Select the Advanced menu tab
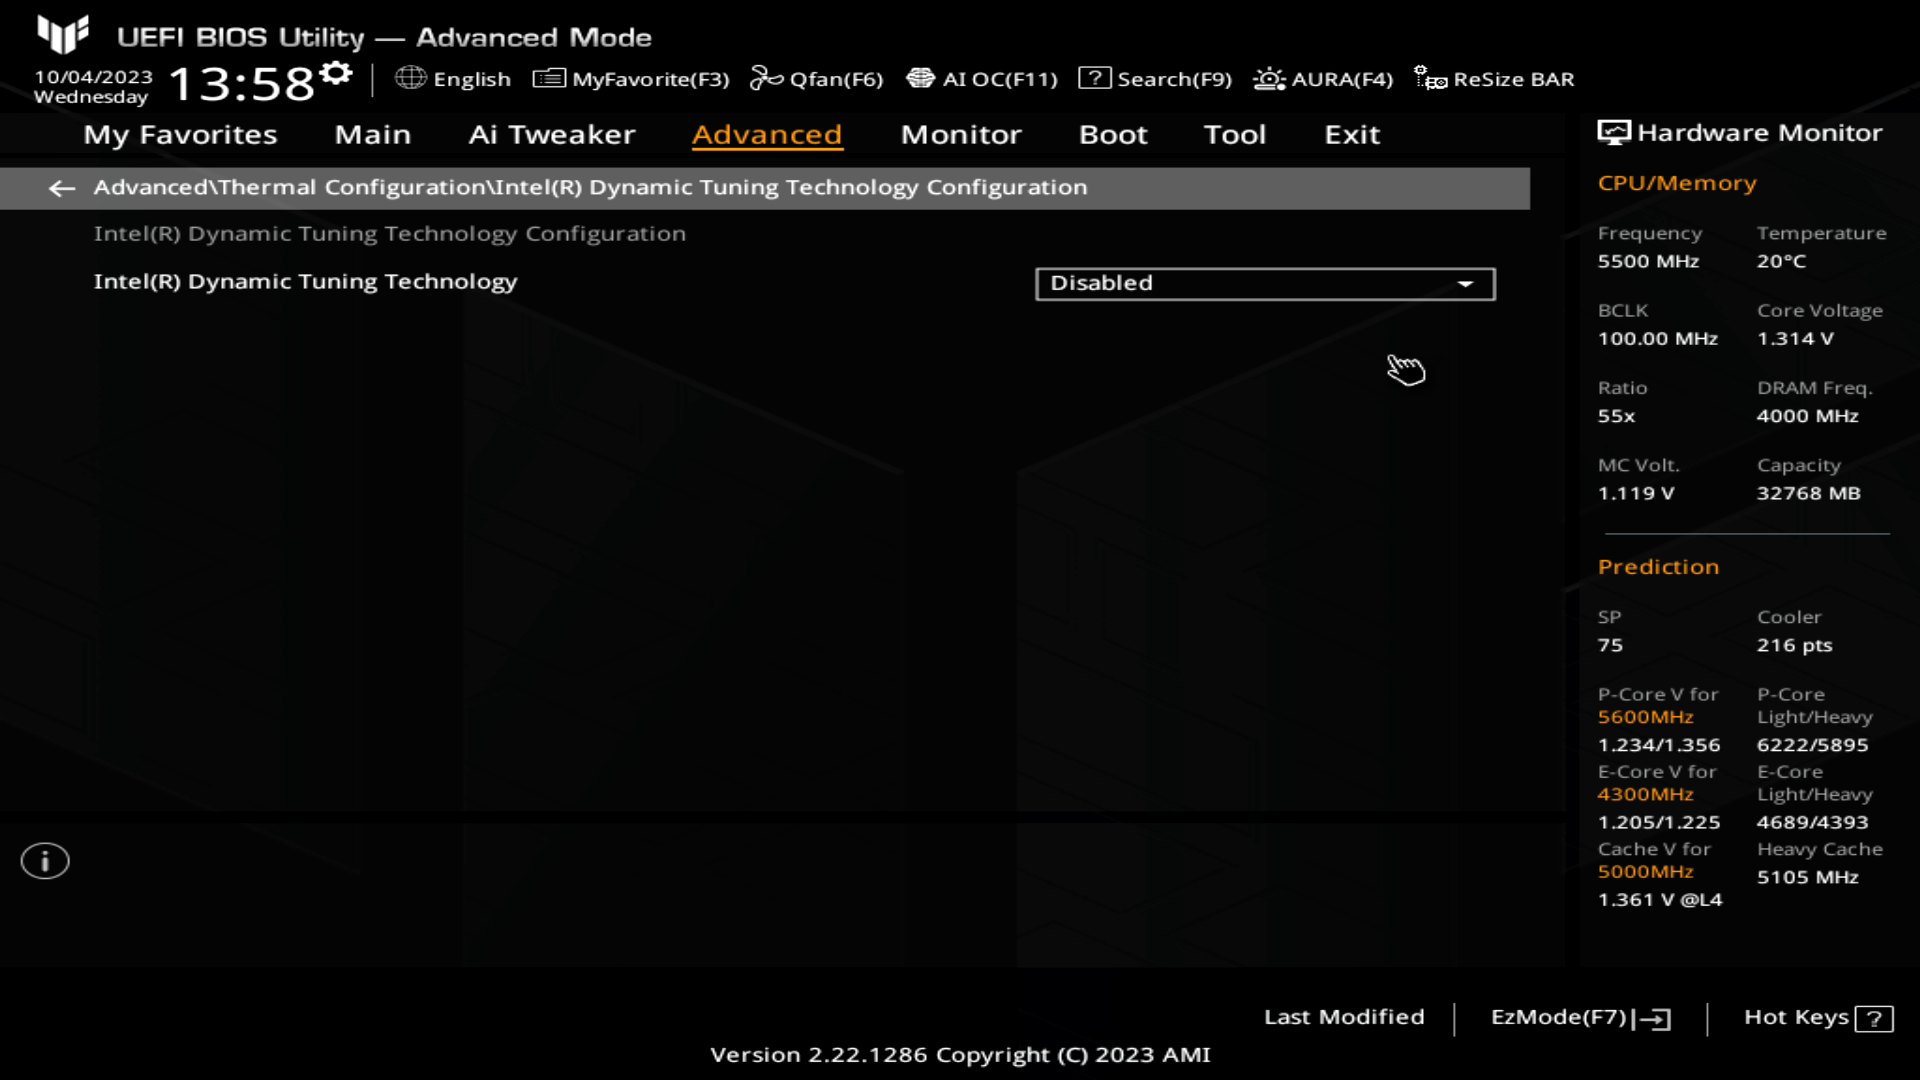This screenshot has height=1080, width=1920. (x=766, y=133)
